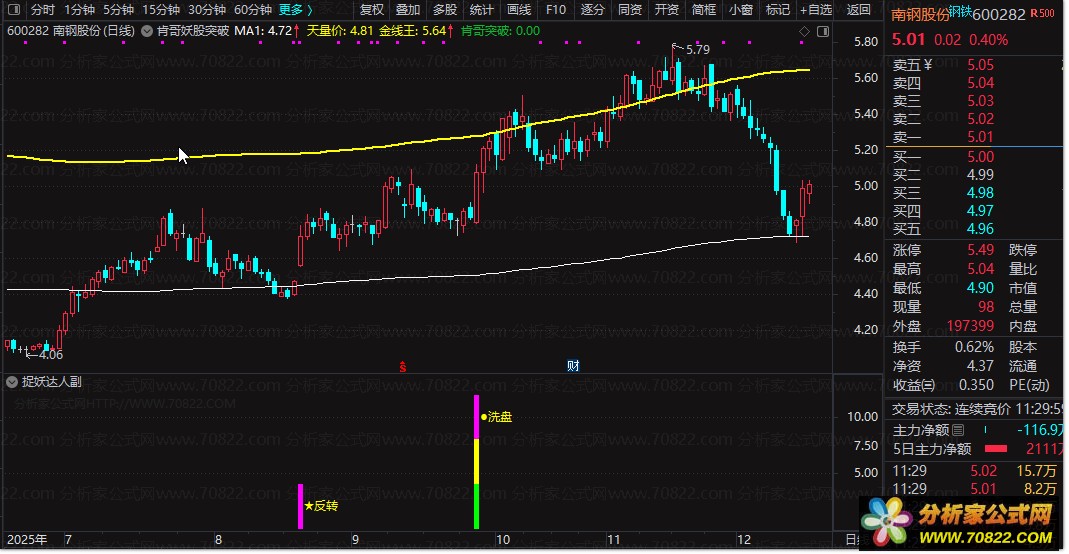The image size is (1069, 554).
Task: Click 标记 mark button
Action: (777, 10)
